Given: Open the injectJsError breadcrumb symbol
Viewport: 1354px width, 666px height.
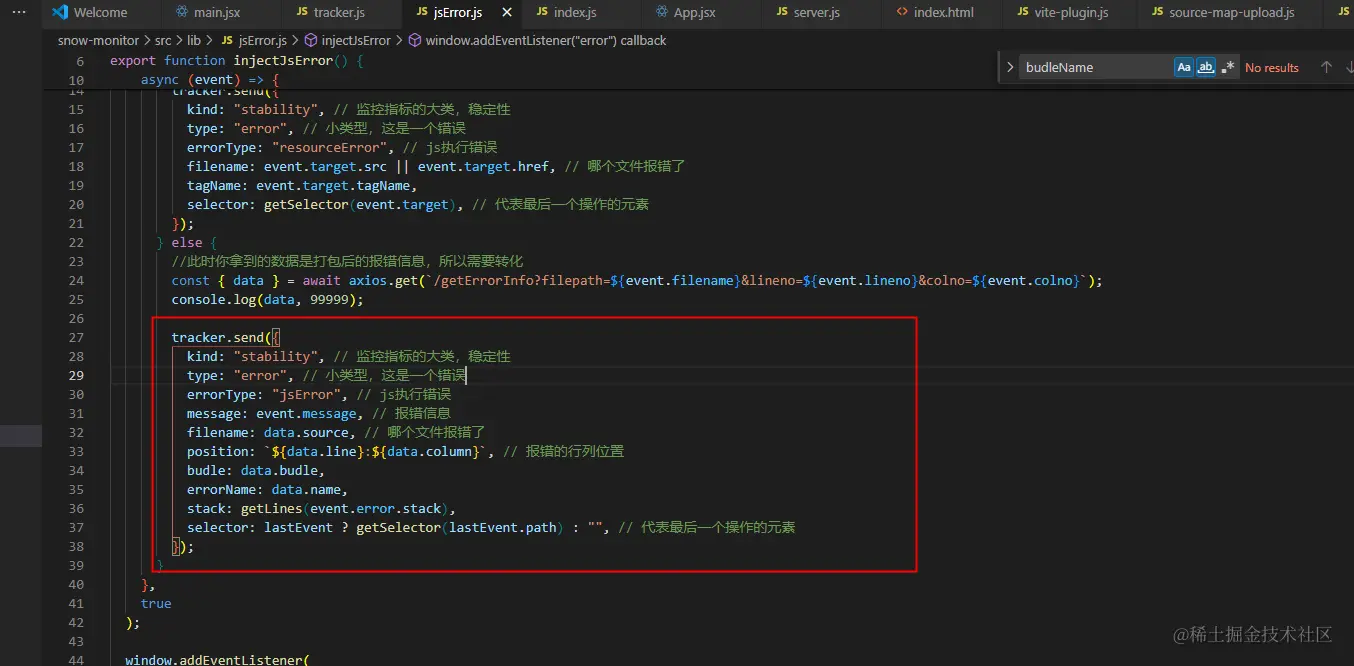Looking at the screenshot, I should pyautogui.click(x=347, y=41).
